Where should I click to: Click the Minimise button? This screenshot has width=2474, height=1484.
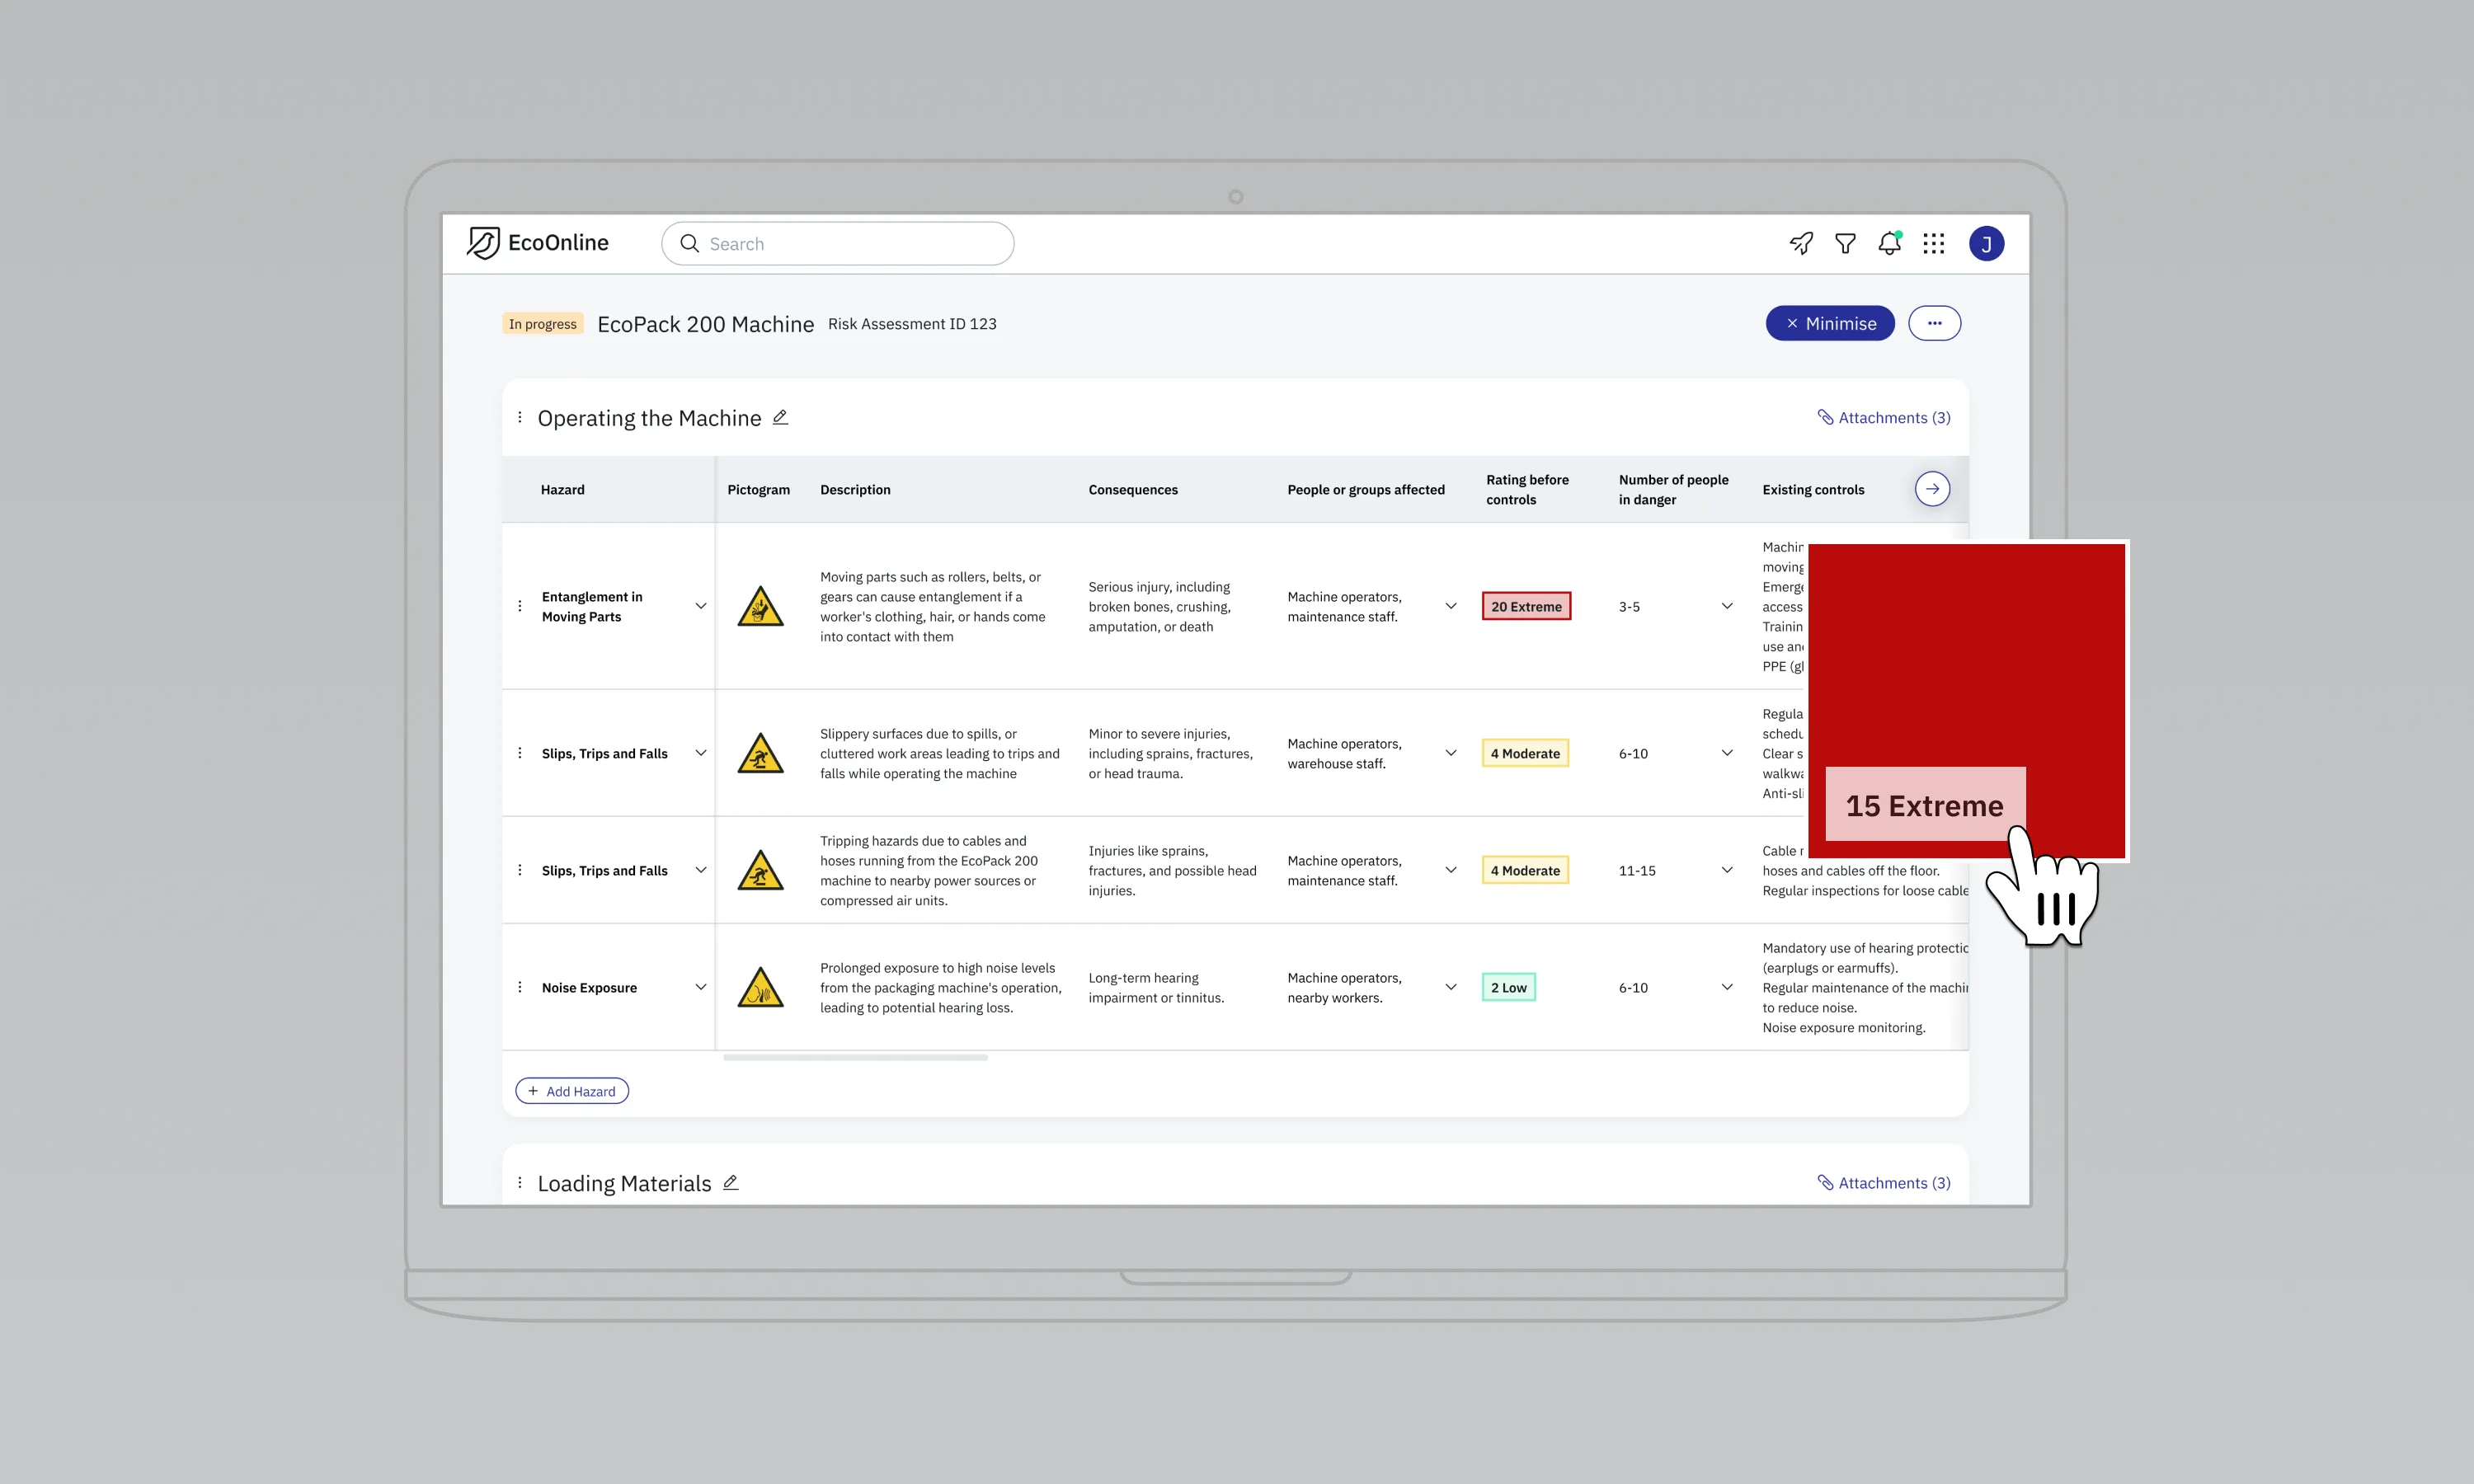click(1829, 323)
